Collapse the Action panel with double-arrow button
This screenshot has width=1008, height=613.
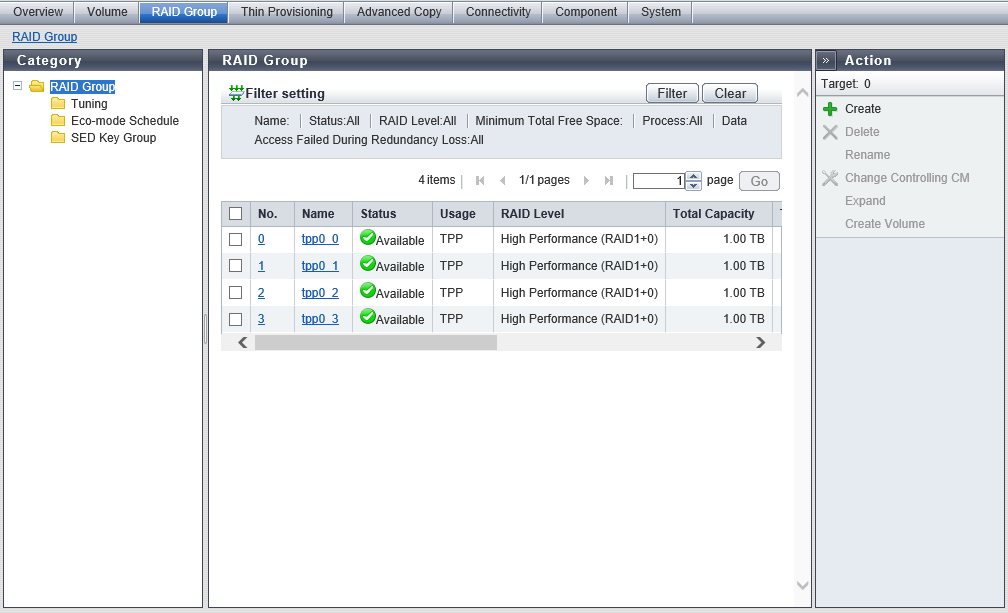[x=827, y=60]
